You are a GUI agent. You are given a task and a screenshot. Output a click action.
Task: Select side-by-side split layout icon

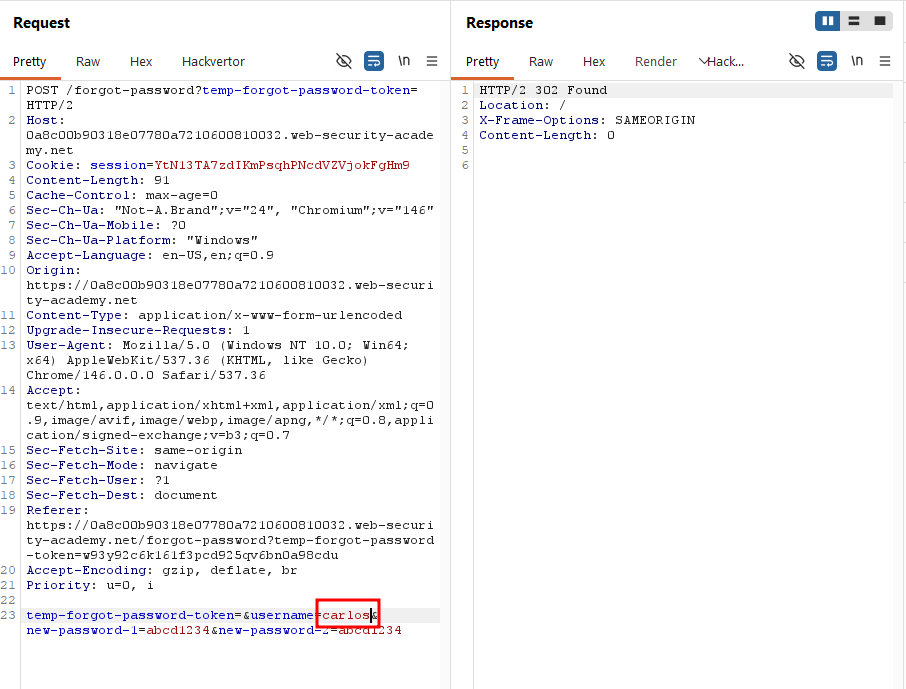click(x=827, y=21)
